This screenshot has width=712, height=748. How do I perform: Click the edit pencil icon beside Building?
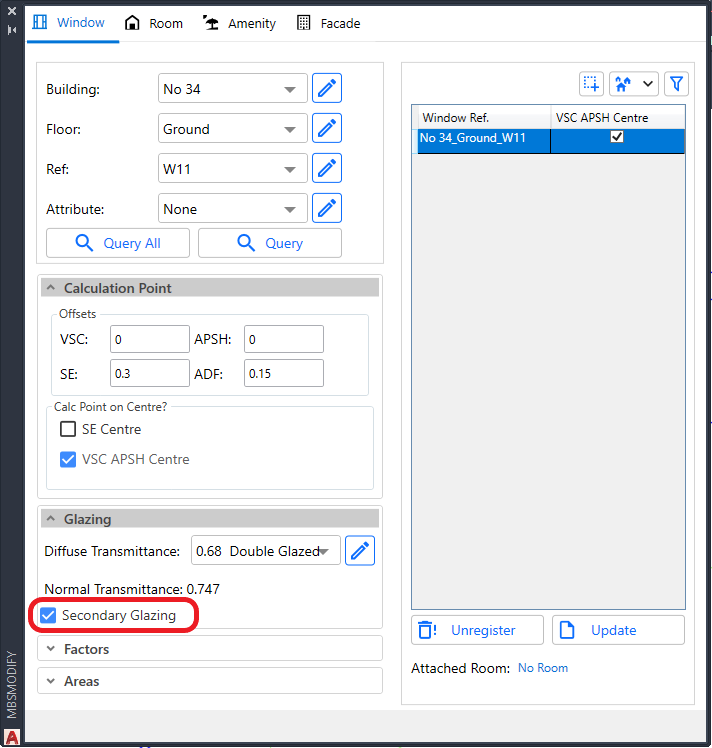327,89
